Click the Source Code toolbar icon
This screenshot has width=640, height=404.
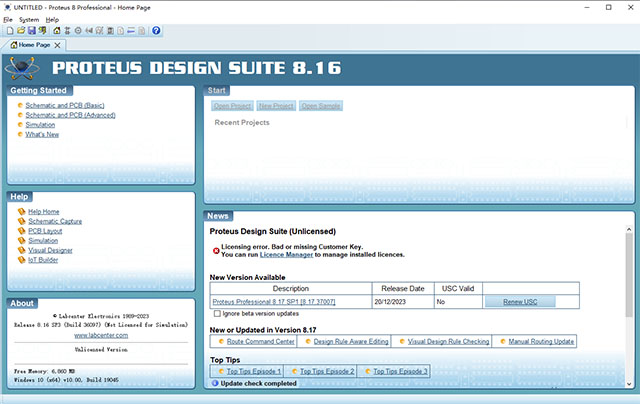(131, 31)
